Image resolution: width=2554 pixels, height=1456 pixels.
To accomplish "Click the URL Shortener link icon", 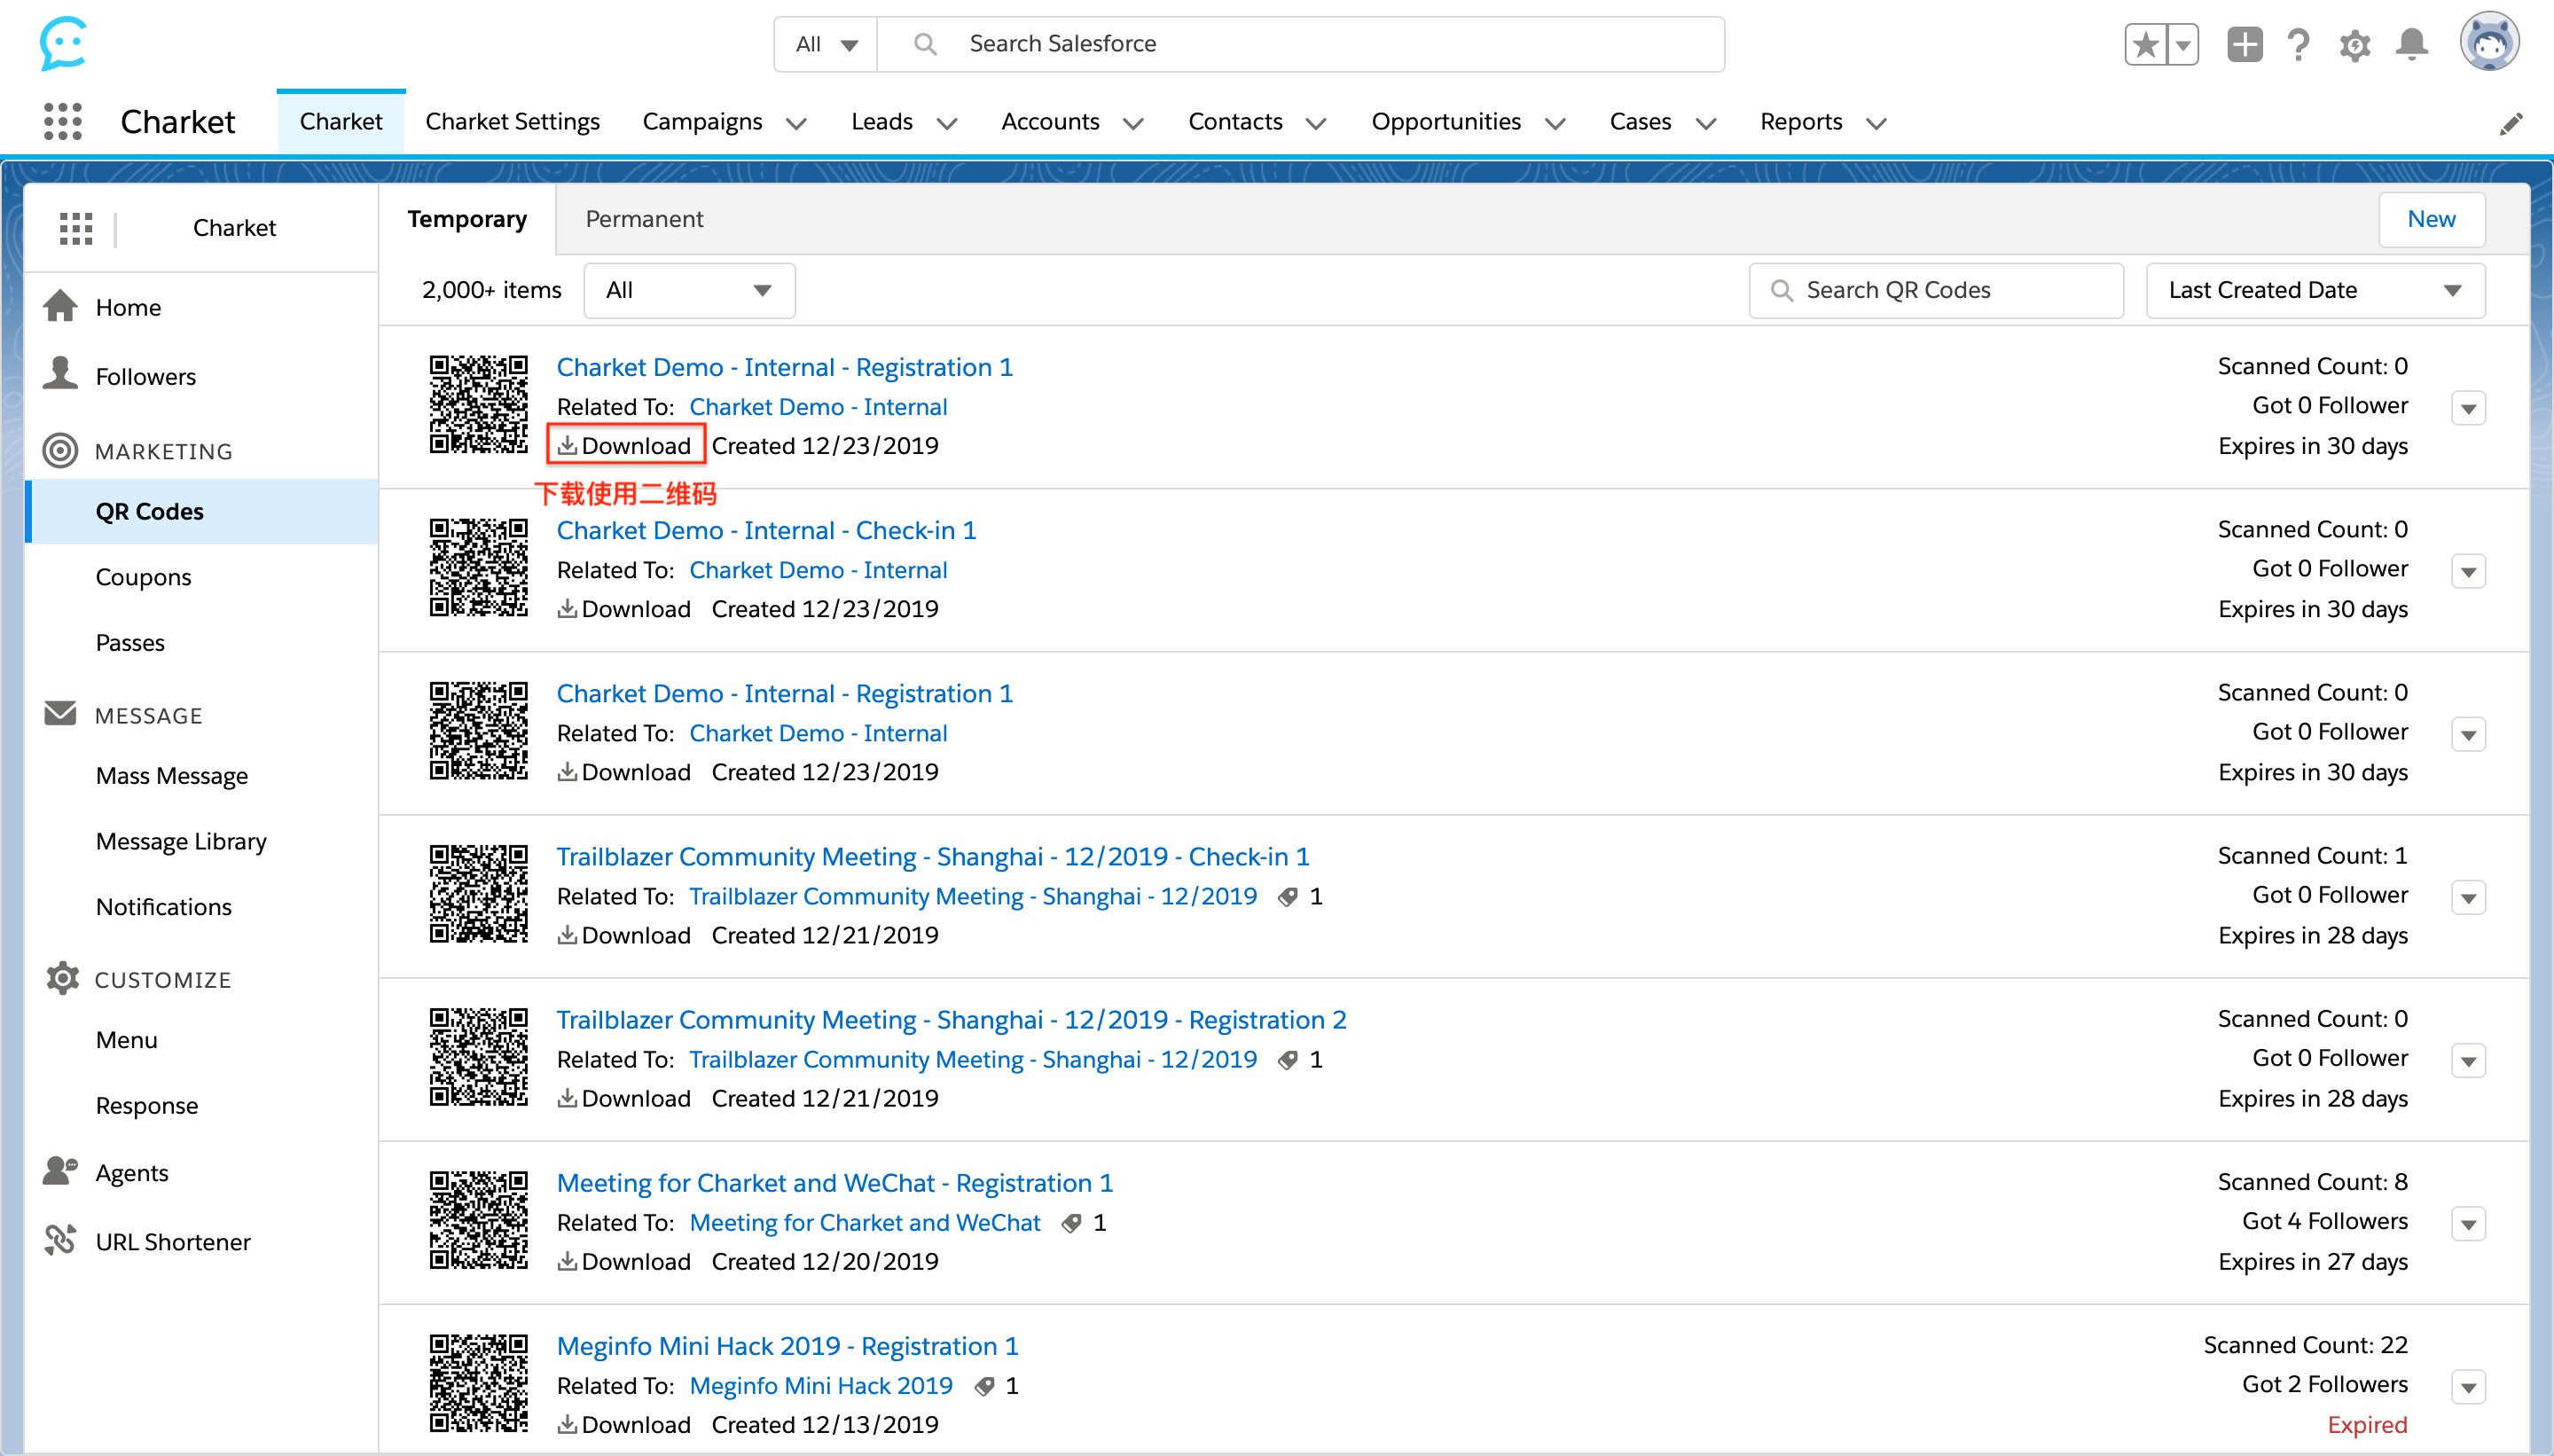I will 61,1240.
